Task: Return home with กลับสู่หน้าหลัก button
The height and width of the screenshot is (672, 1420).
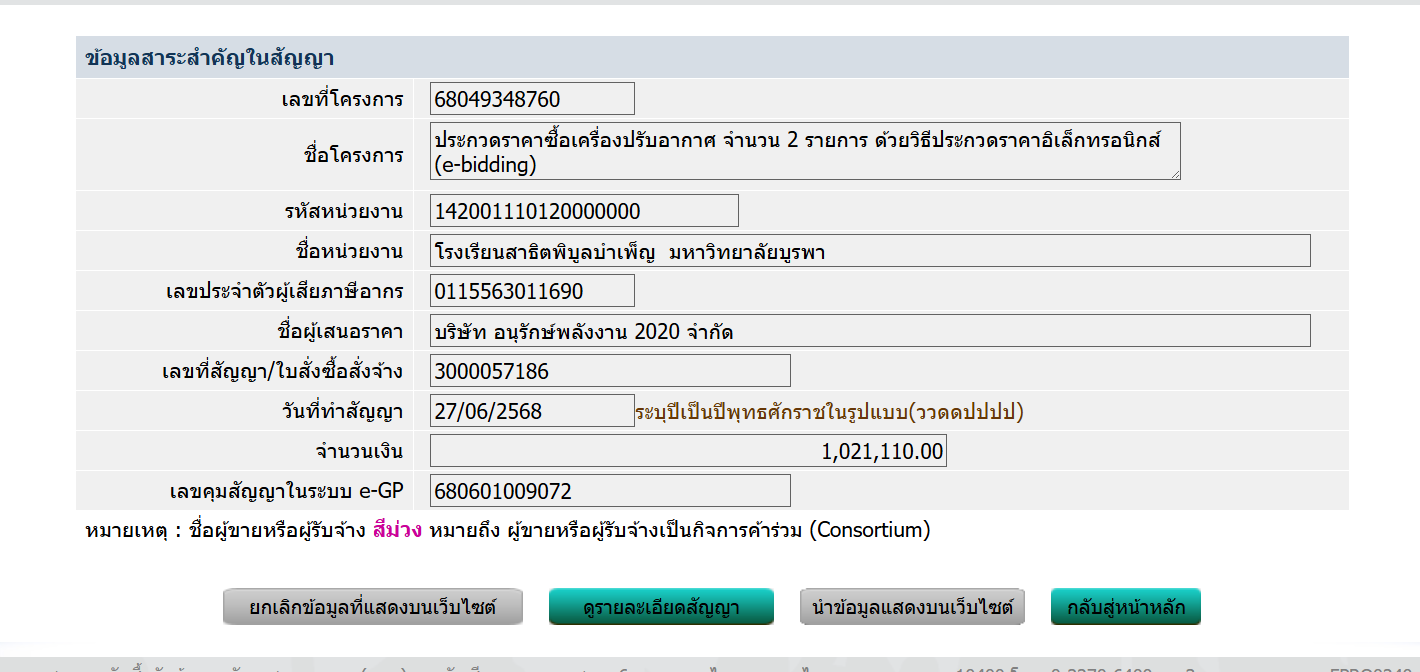Action: pos(1125,607)
